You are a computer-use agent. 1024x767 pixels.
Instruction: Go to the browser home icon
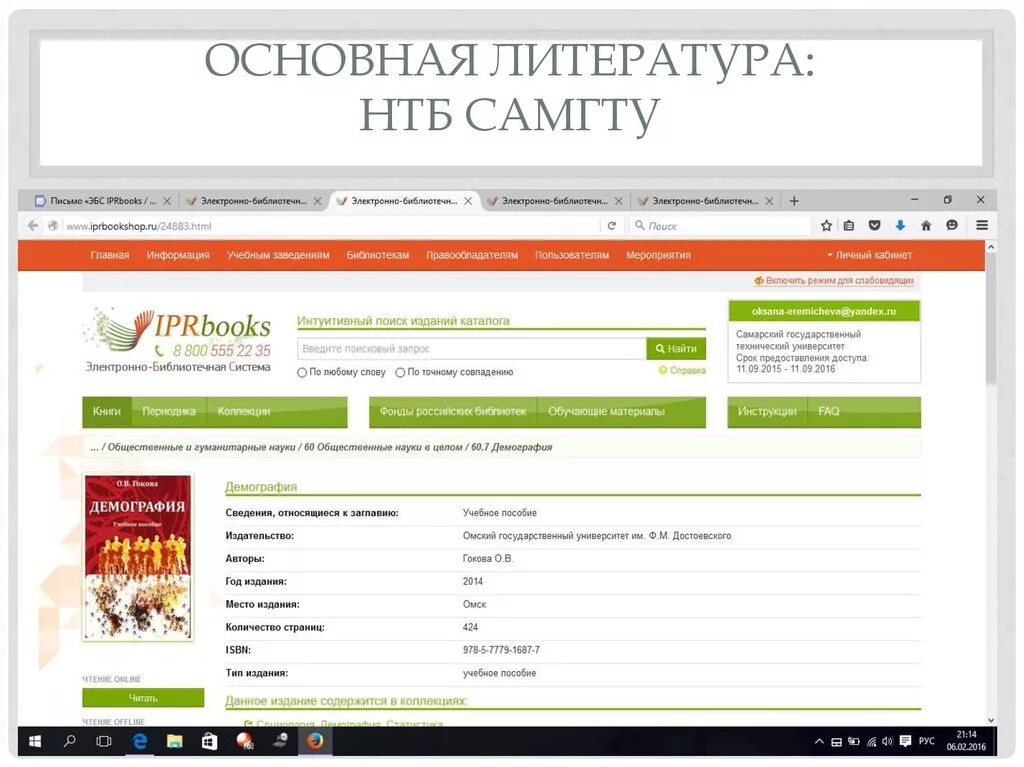click(x=925, y=225)
